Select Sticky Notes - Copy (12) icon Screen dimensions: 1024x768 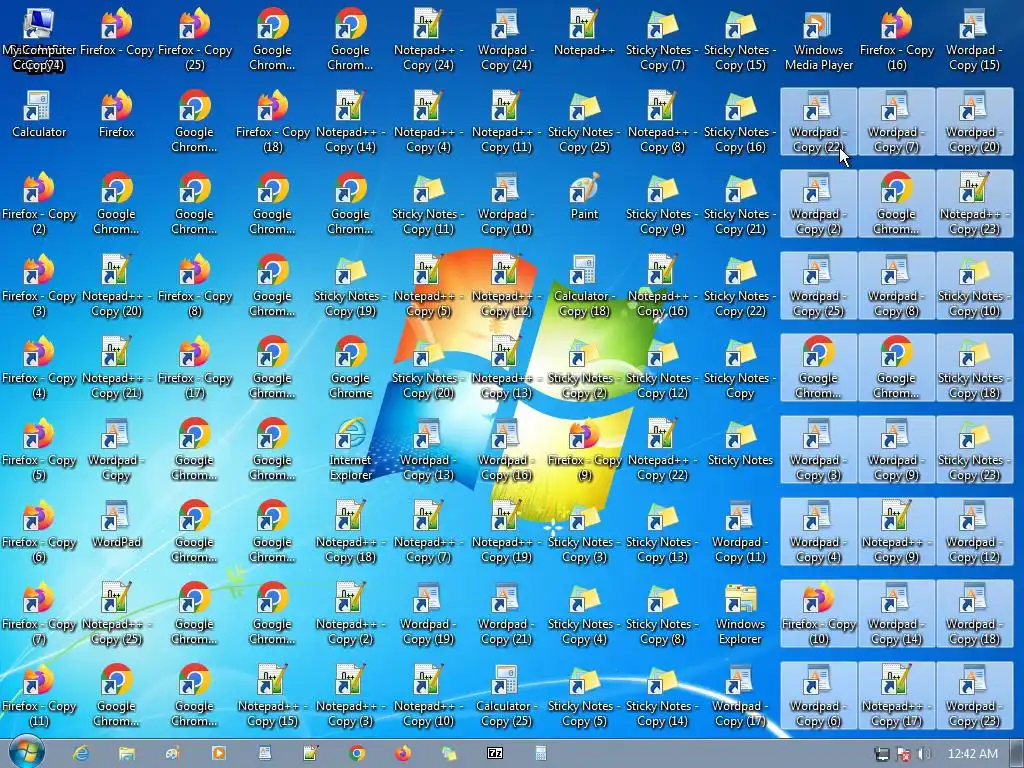[x=662, y=368]
